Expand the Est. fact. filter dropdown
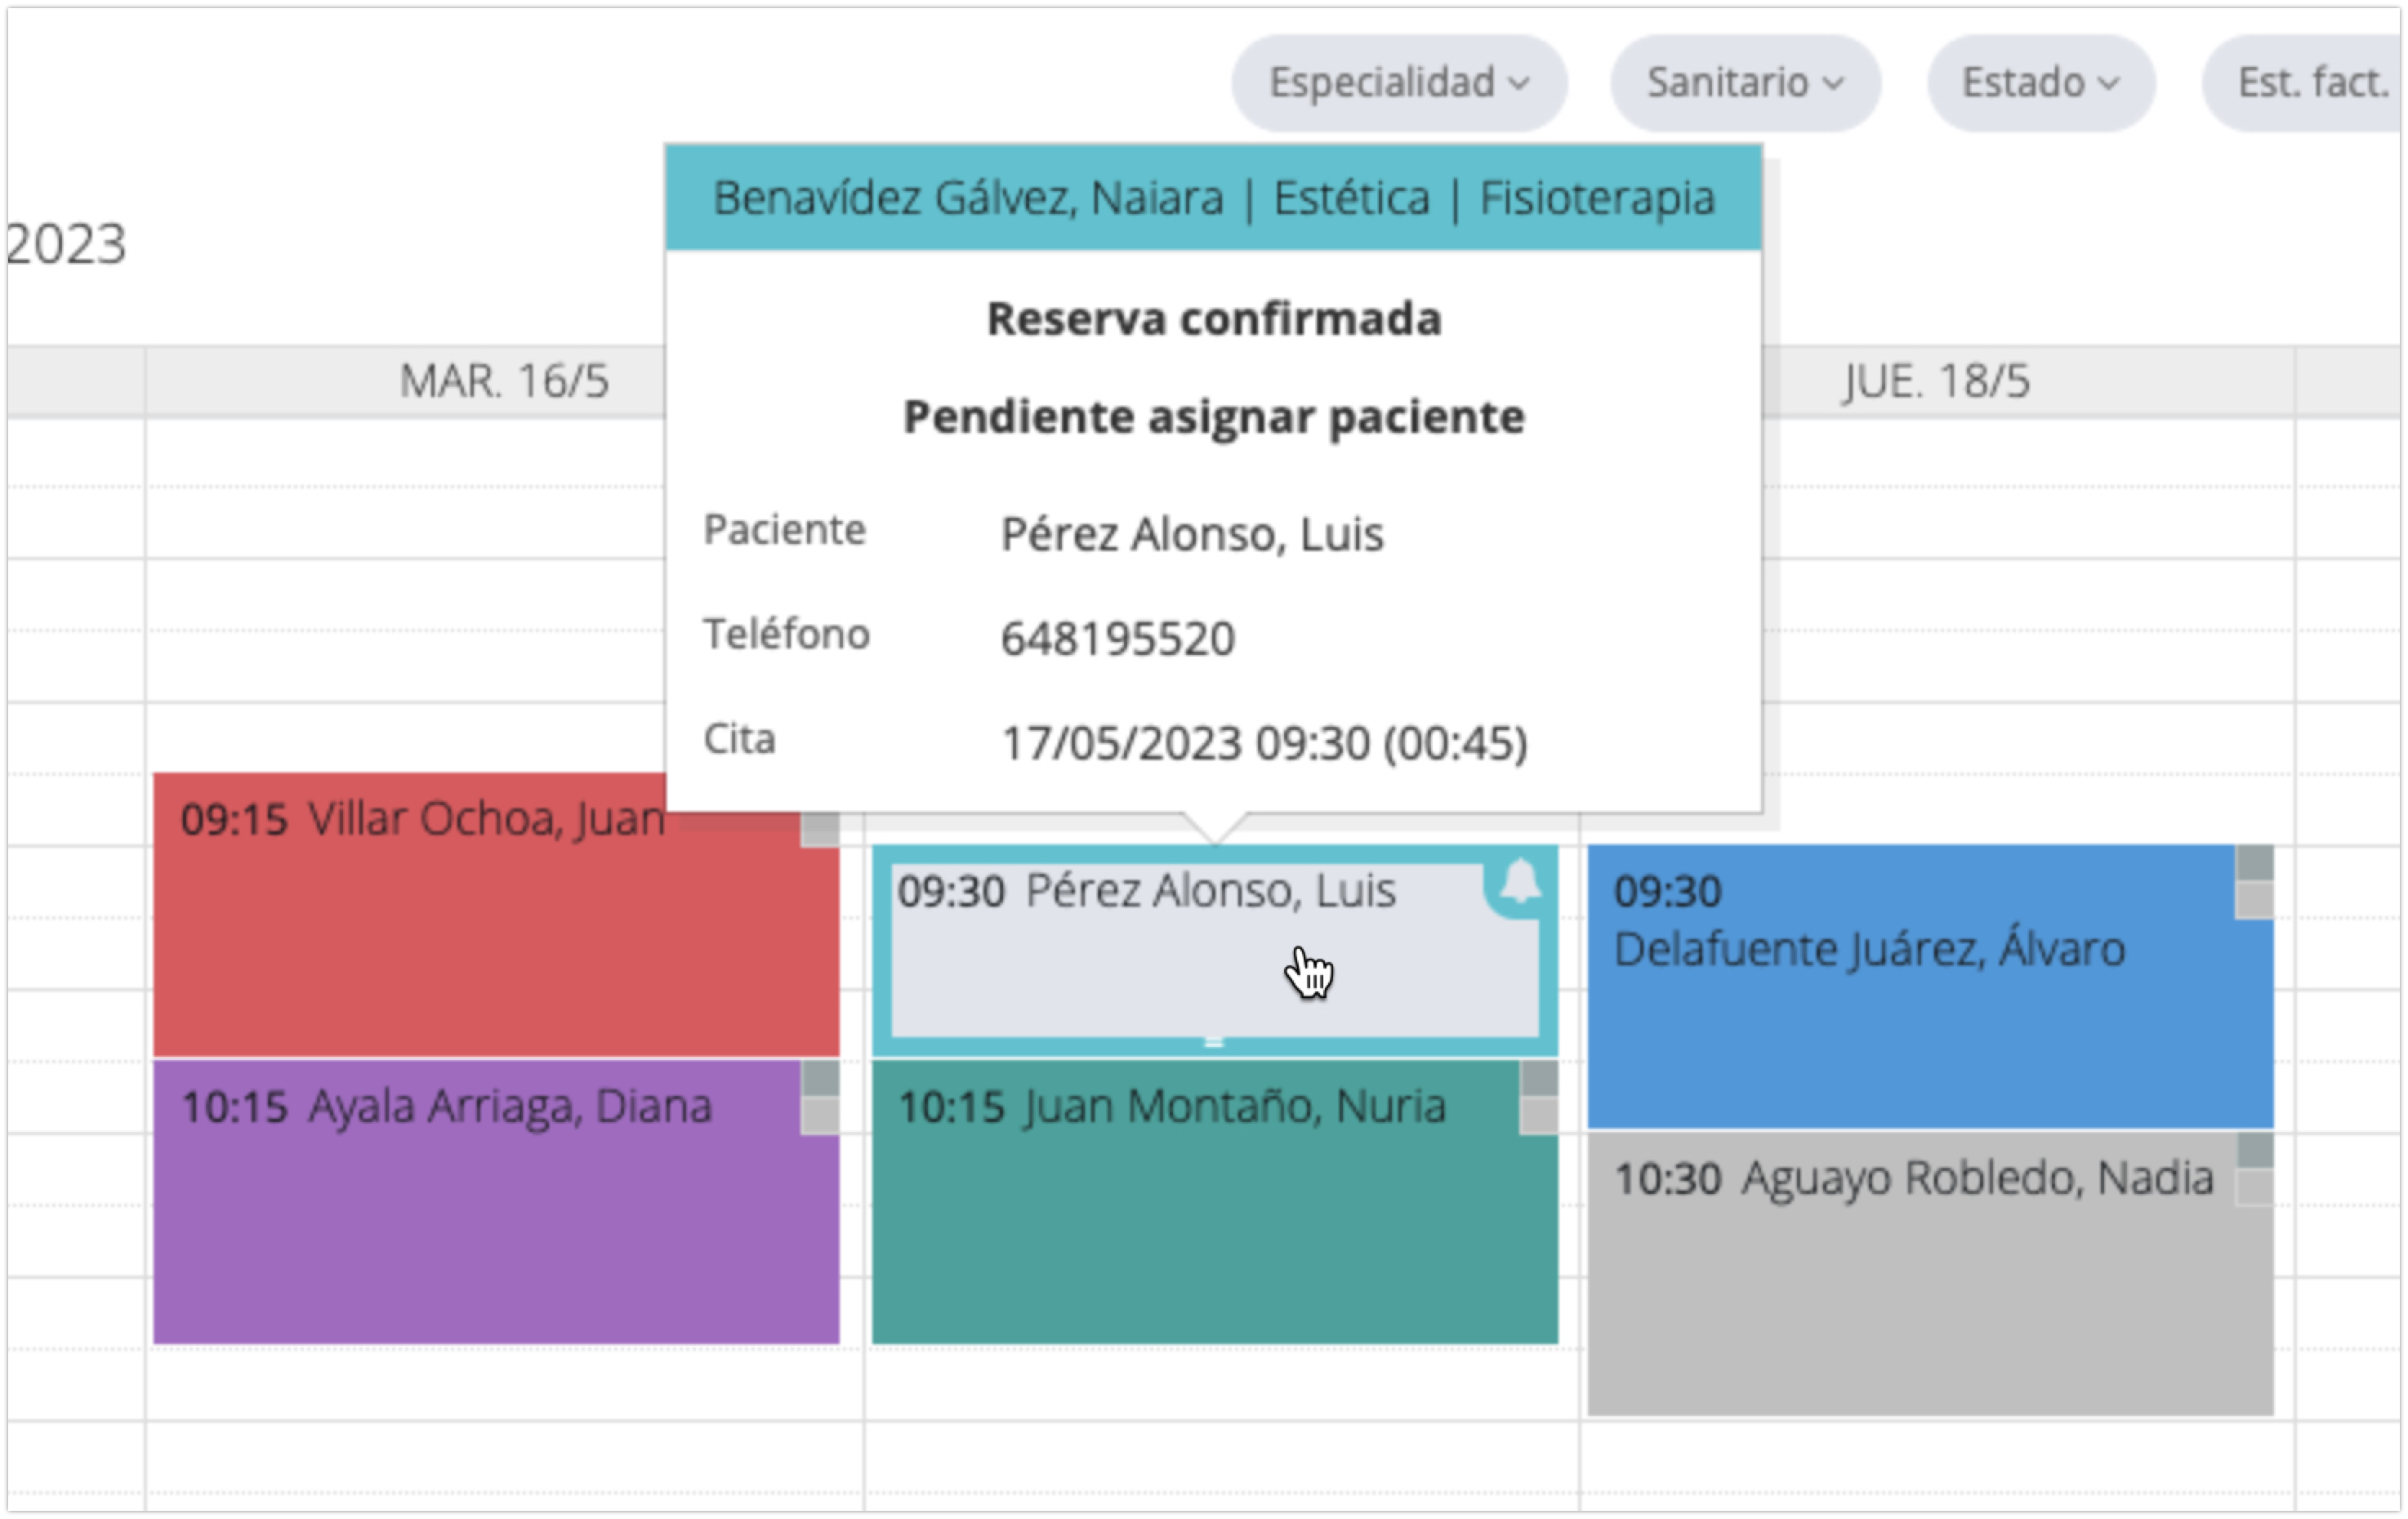The image size is (2408, 1519). tap(2310, 83)
